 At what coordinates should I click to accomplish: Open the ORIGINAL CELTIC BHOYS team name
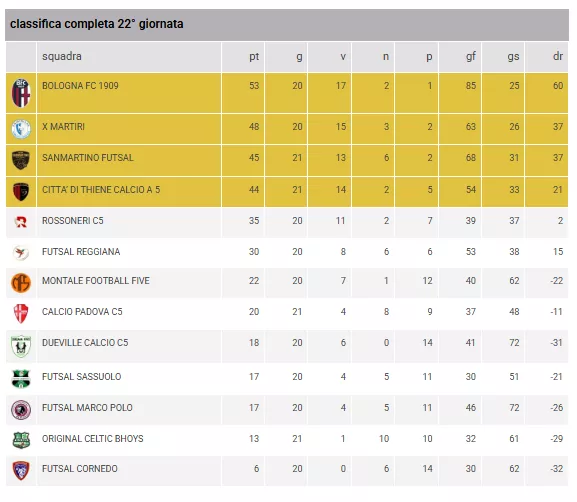point(93,439)
